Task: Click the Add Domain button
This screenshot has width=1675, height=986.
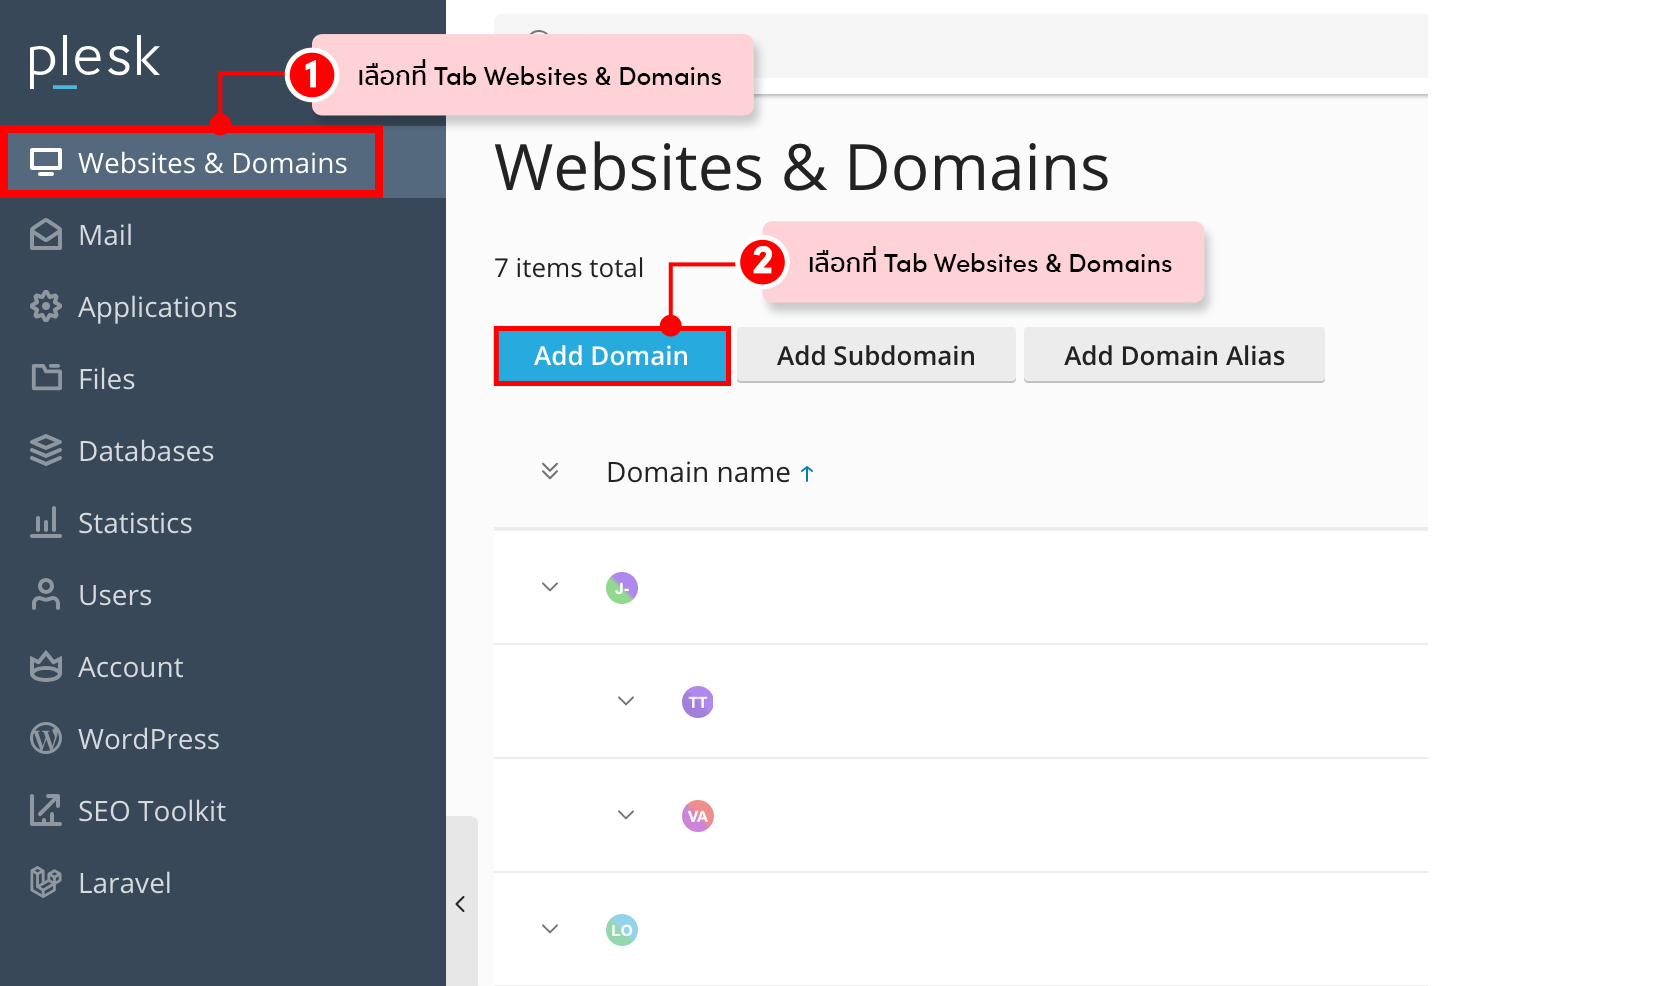Action: pos(611,355)
